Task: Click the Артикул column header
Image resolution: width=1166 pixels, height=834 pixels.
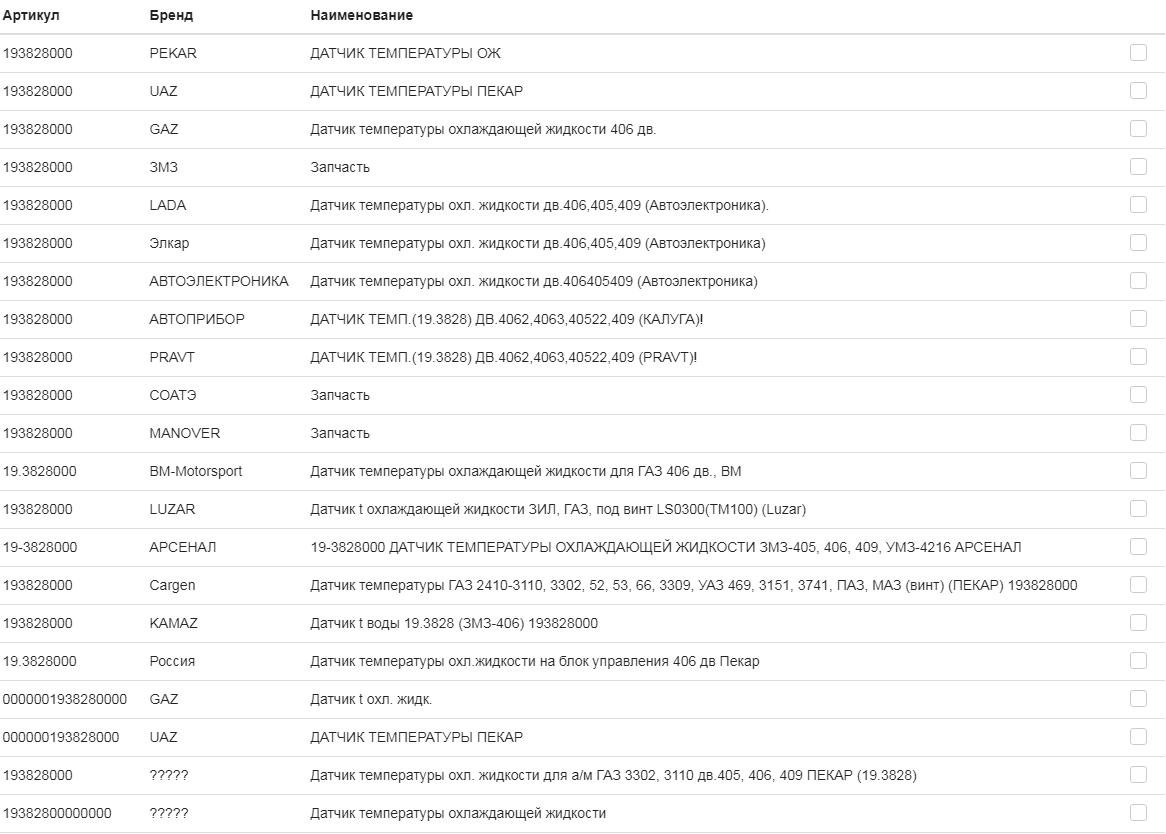Action: 31,15
